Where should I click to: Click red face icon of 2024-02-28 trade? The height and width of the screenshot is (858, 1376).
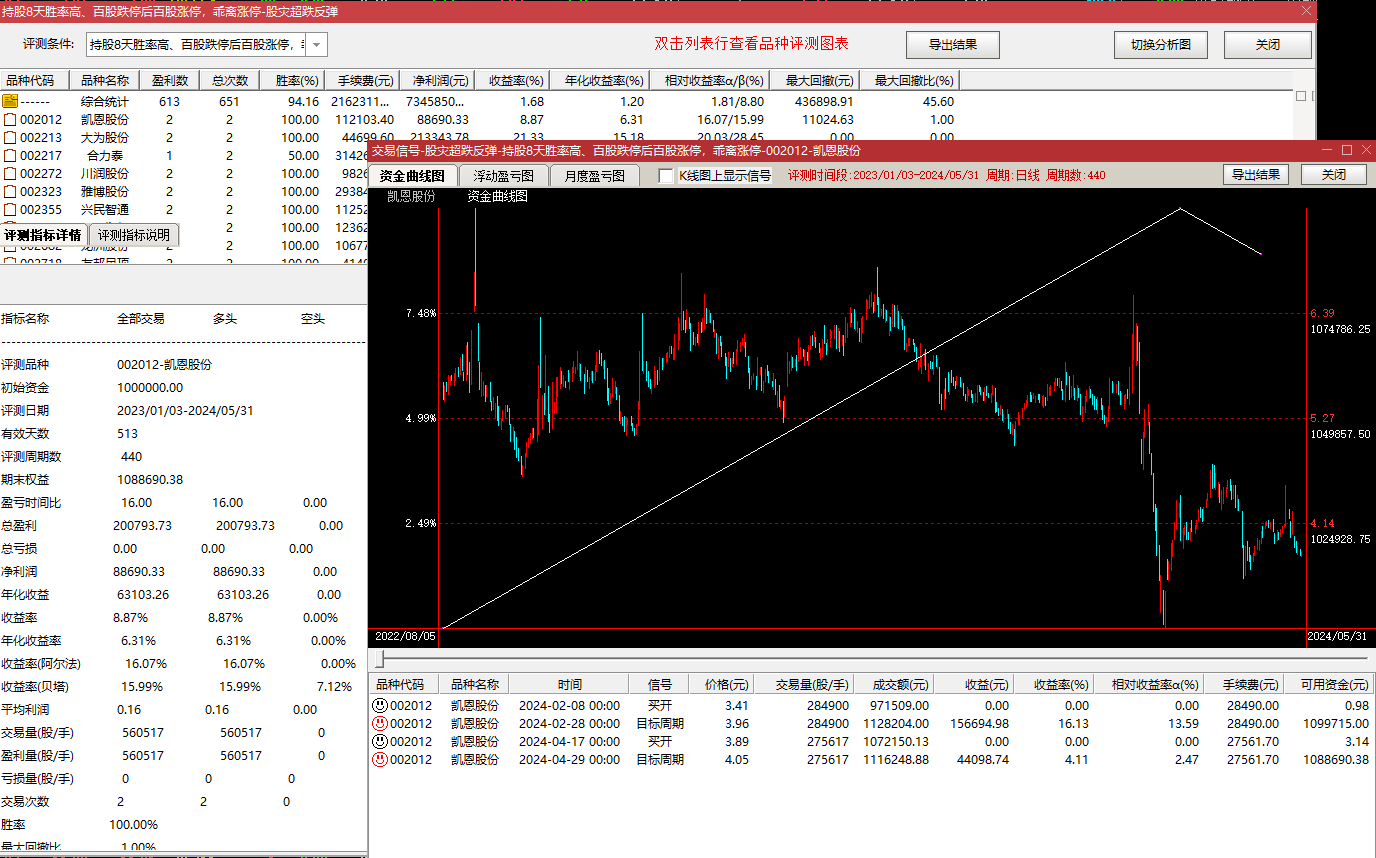point(380,723)
